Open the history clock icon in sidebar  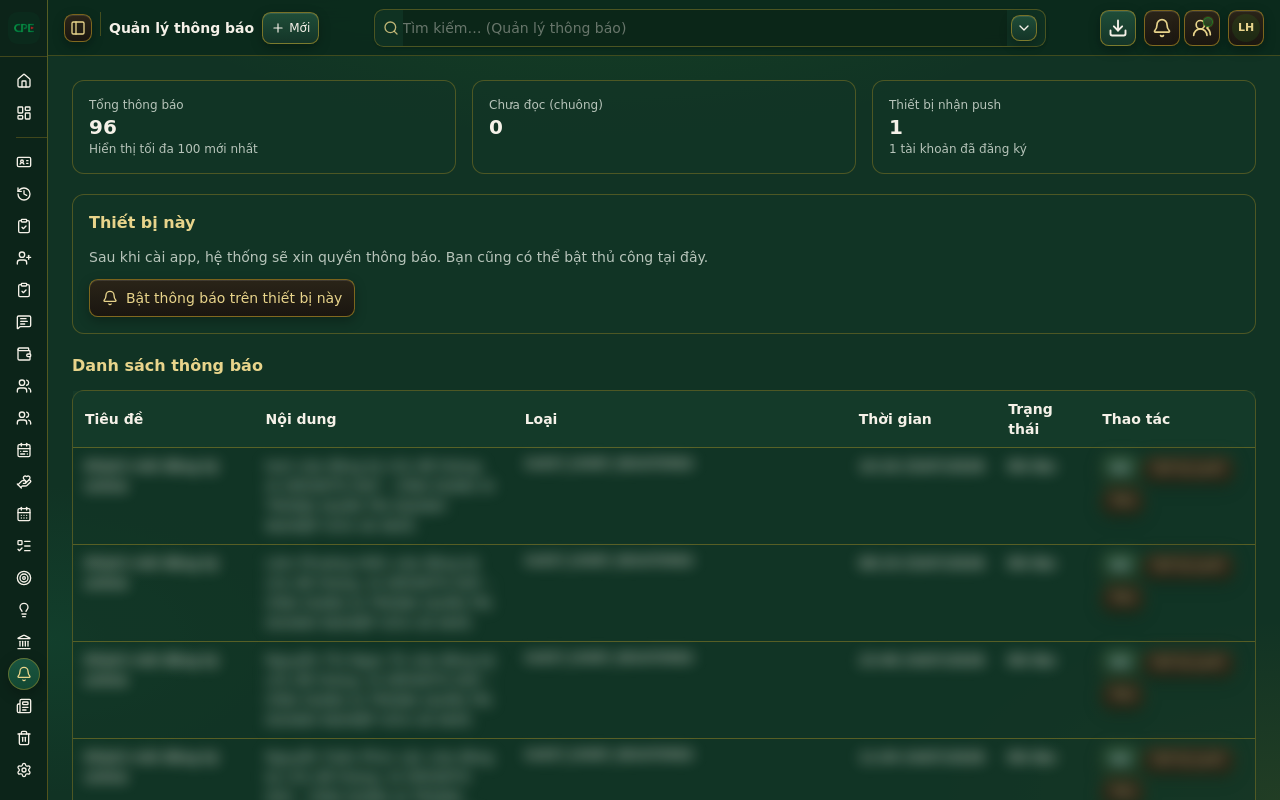click(x=24, y=194)
